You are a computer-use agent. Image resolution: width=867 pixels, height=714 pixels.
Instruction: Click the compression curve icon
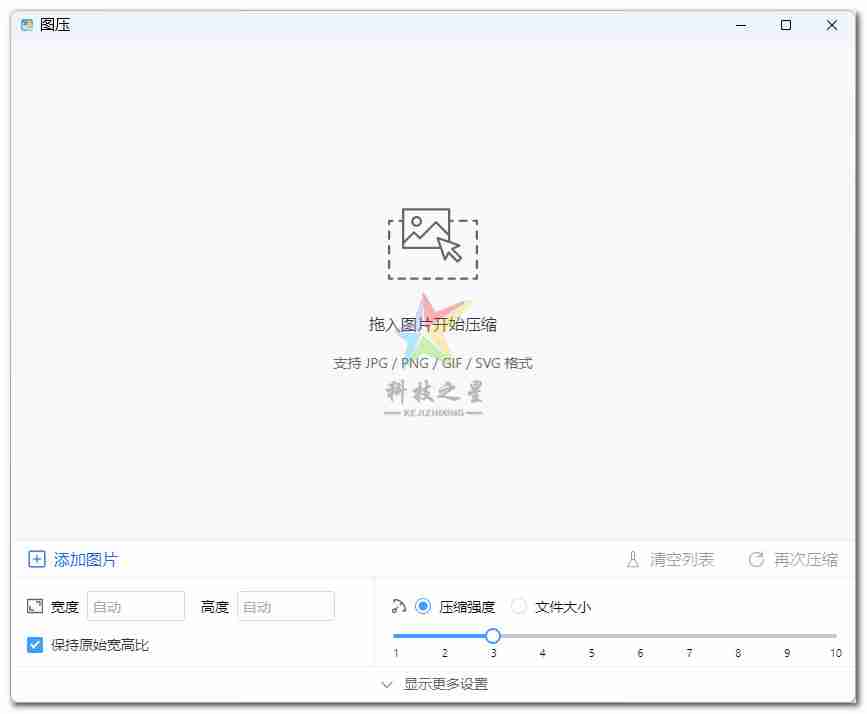pos(398,606)
